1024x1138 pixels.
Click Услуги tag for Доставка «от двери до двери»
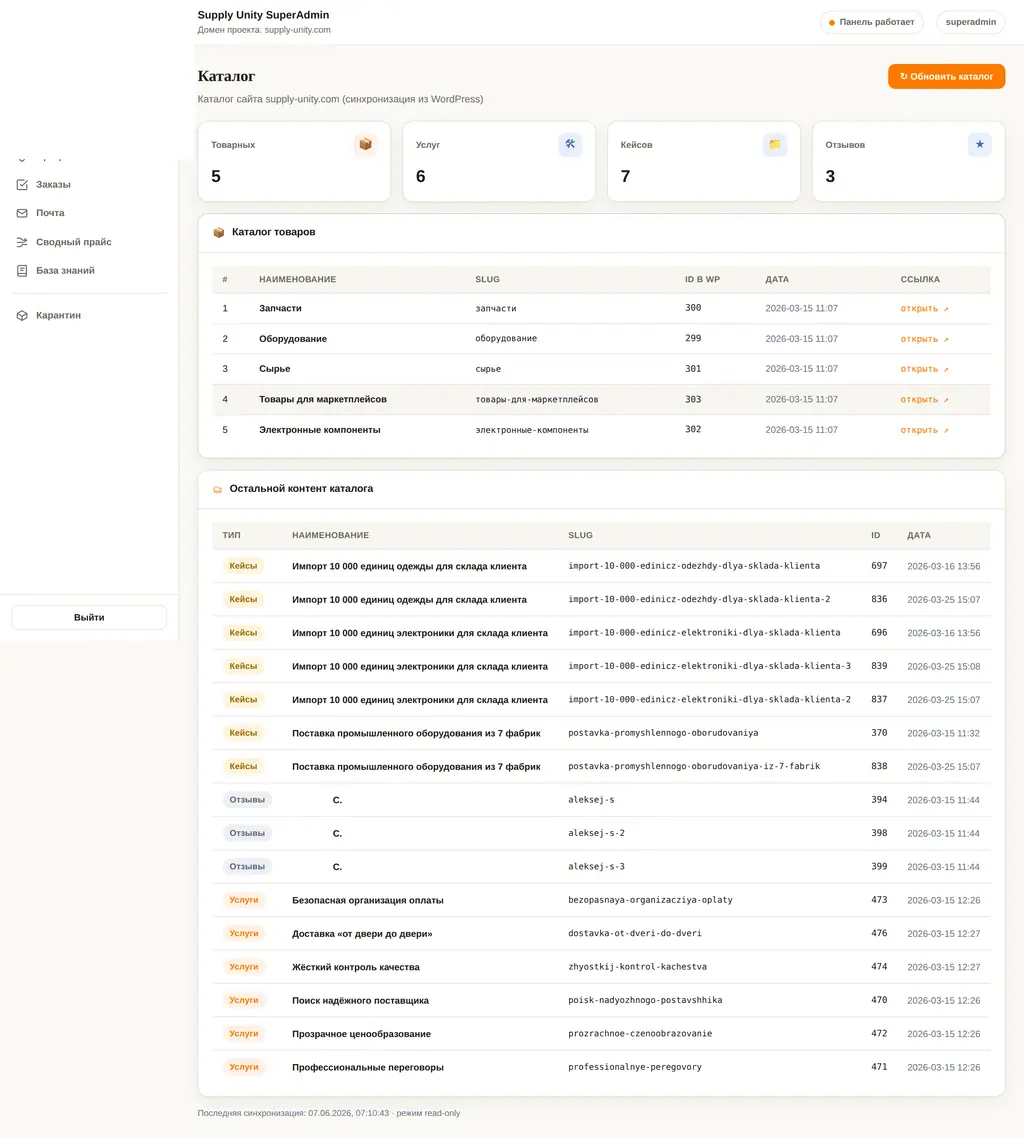[x=244, y=933]
